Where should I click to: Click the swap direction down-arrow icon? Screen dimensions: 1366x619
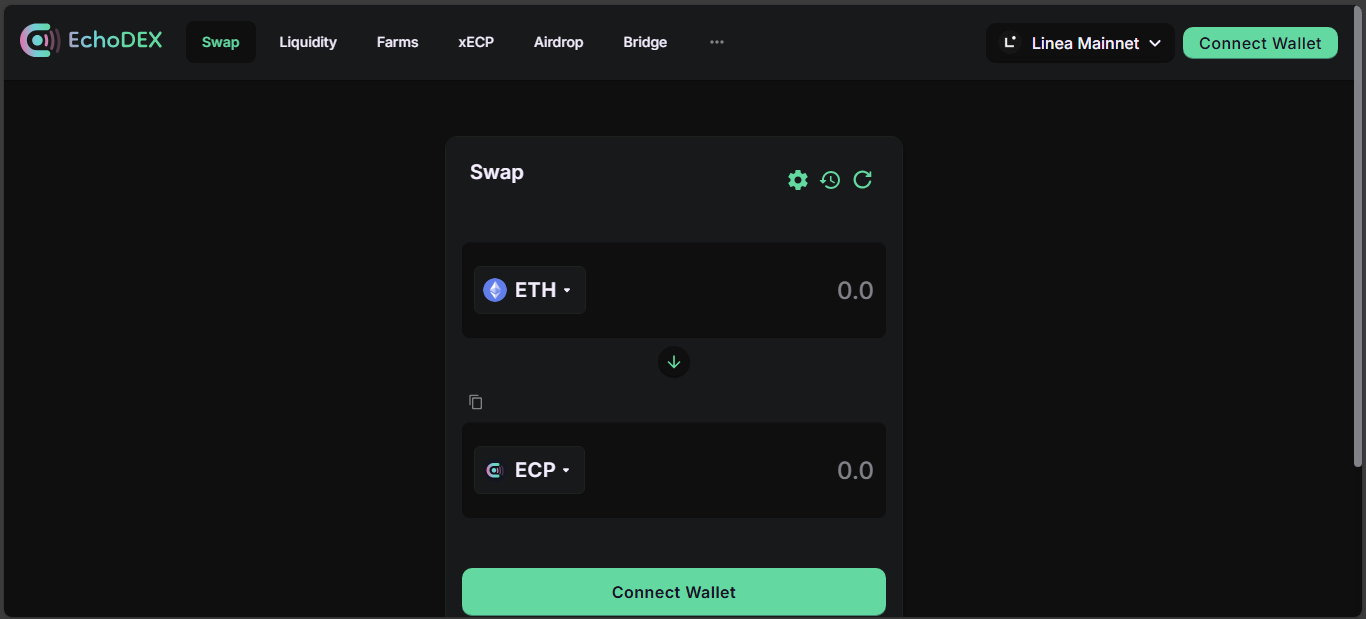point(674,362)
